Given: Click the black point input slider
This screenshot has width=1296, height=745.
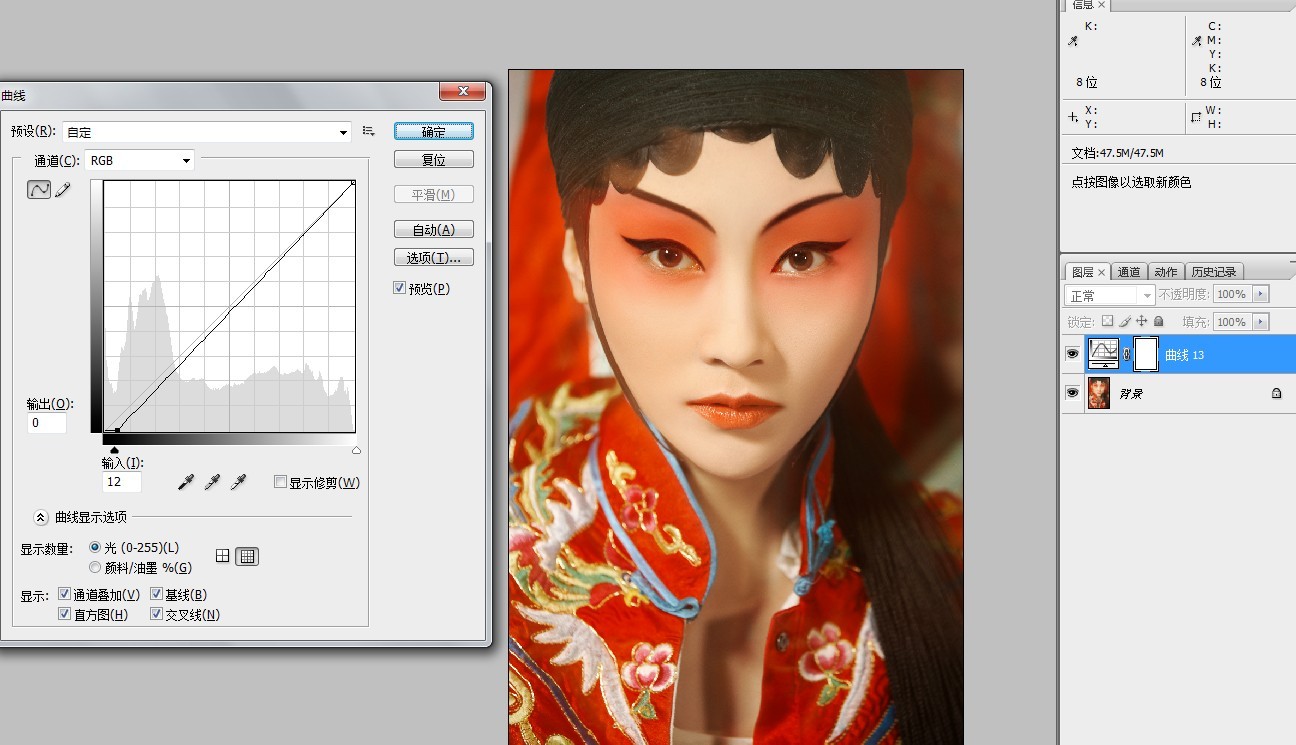Looking at the screenshot, I should pyautogui.click(x=114, y=450).
